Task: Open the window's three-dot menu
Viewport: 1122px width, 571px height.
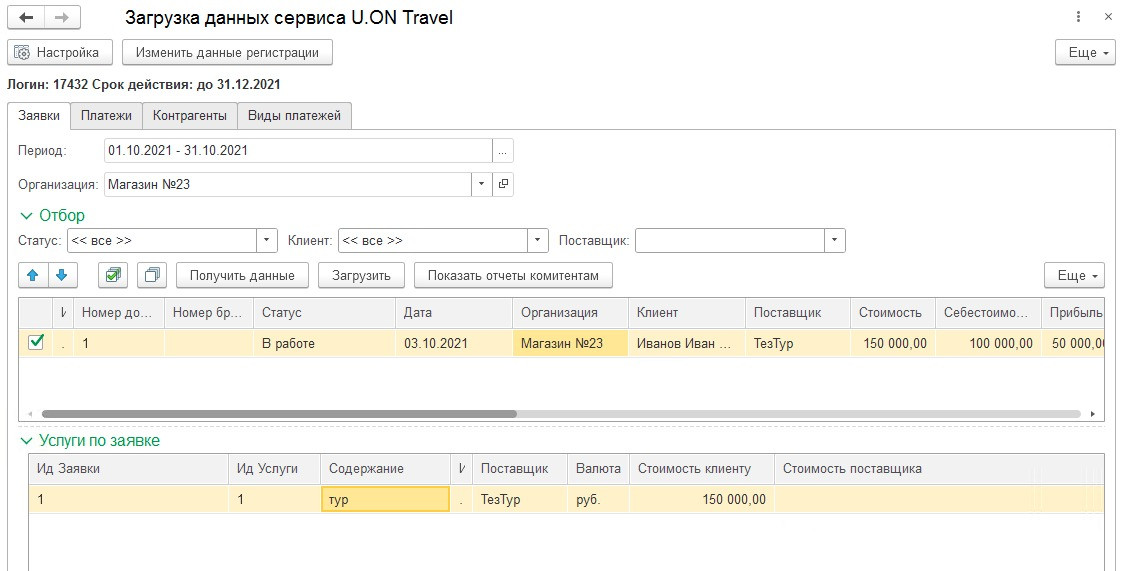Action: tap(1079, 18)
